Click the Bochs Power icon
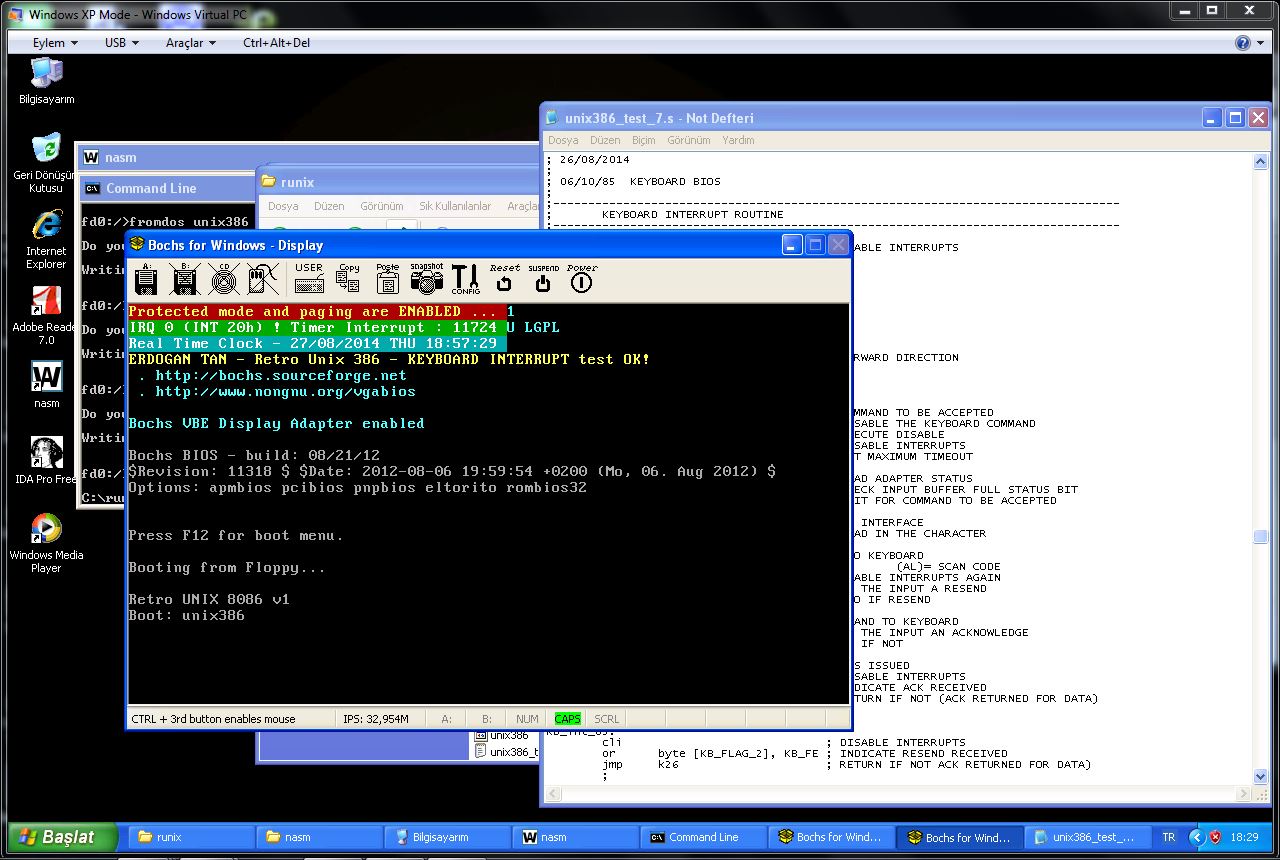 click(x=582, y=279)
